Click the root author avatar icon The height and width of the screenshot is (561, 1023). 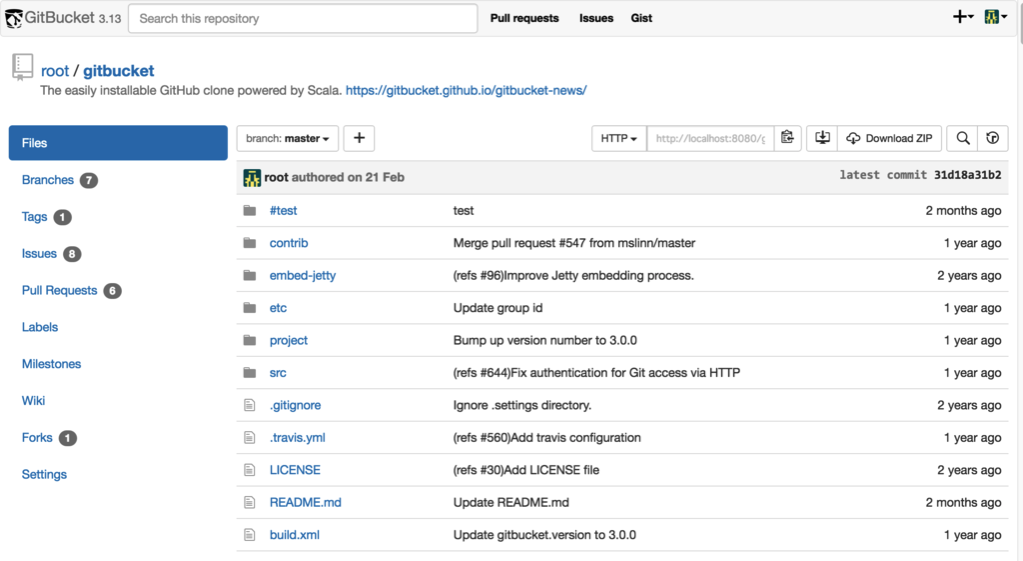point(252,177)
